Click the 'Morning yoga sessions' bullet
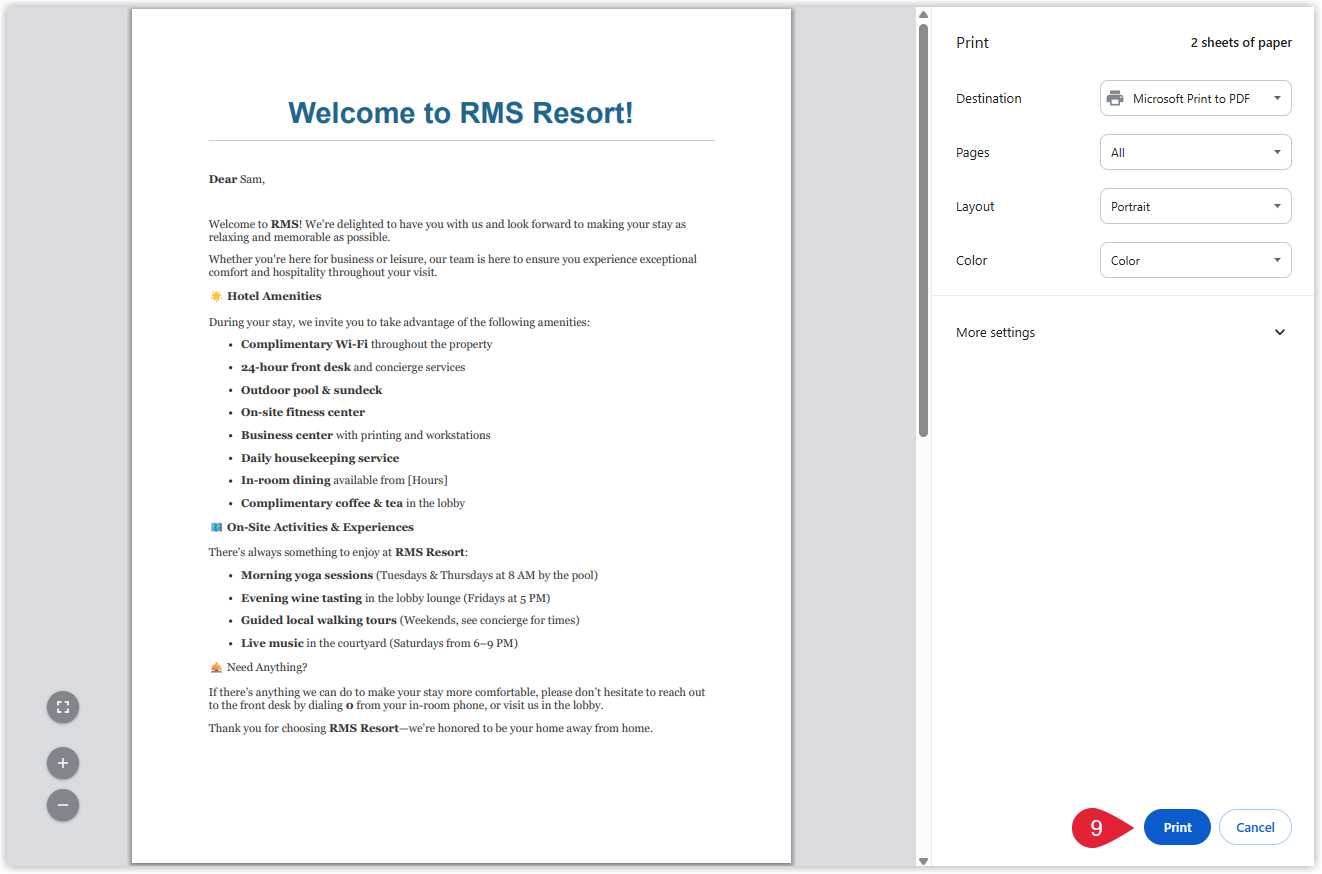Screen dimensions: 1322x874 (419, 575)
